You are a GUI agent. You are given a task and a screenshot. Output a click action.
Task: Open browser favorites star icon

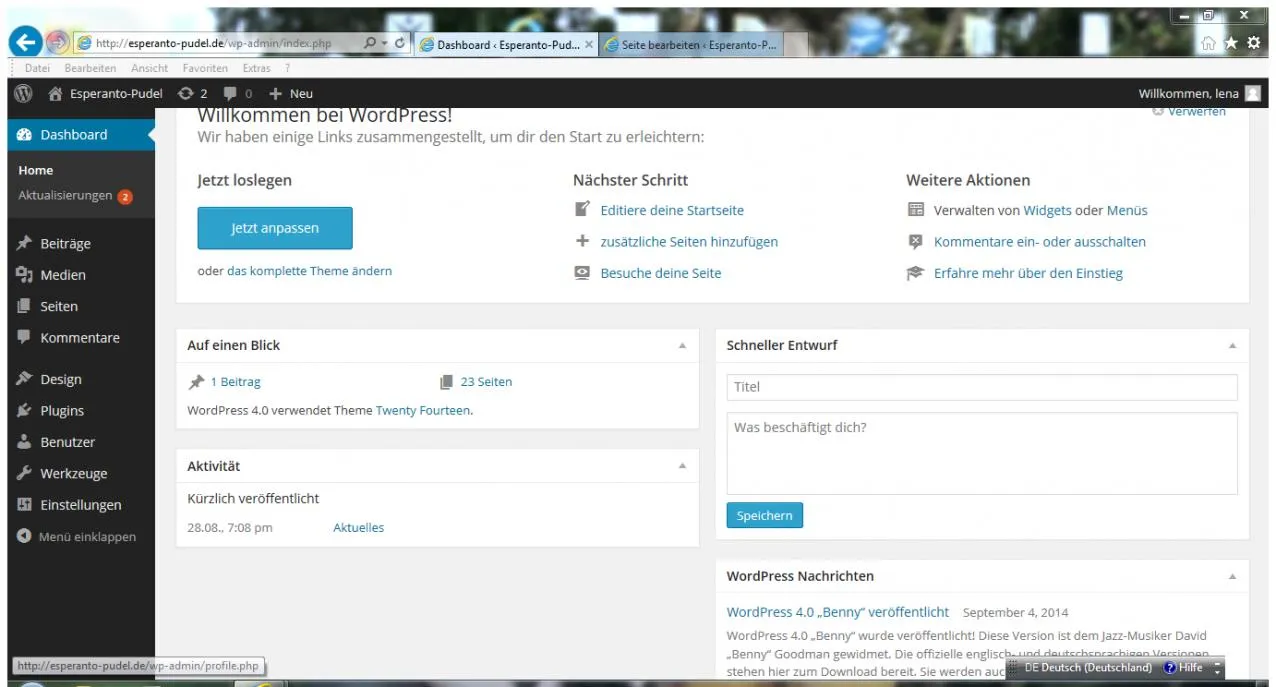click(1232, 44)
